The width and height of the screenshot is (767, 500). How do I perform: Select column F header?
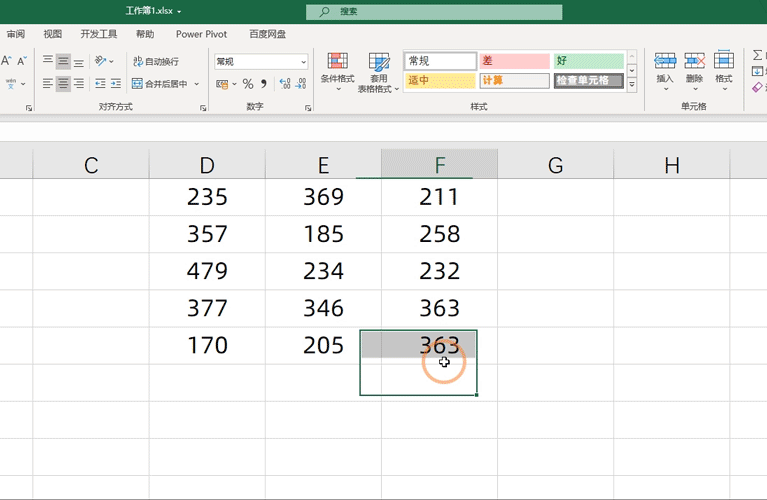coord(440,165)
